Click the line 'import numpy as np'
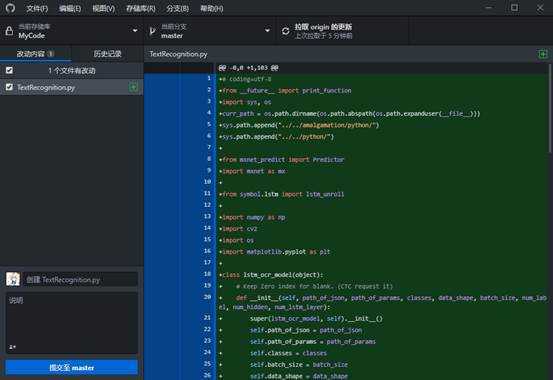The height and width of the screenshot is (380, 553). 253,217
